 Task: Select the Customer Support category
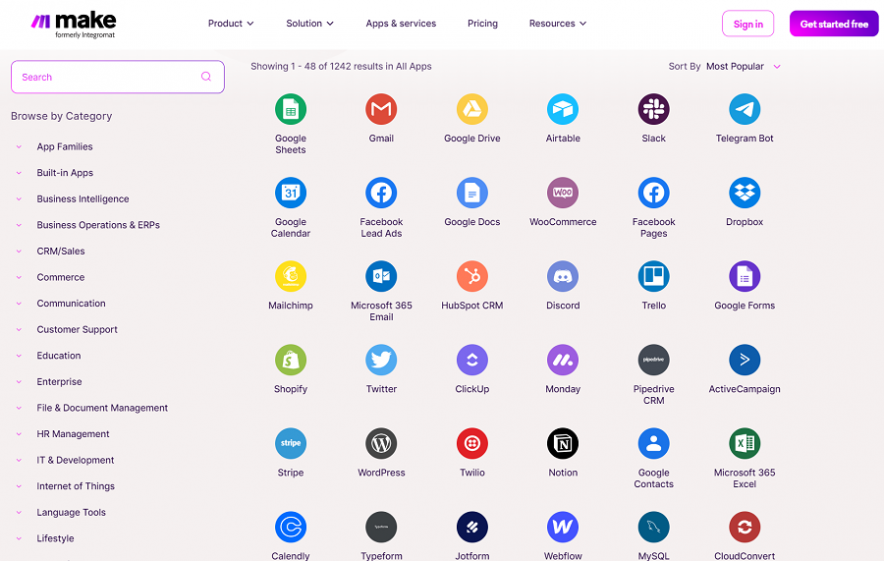click(x=77, y=329)
